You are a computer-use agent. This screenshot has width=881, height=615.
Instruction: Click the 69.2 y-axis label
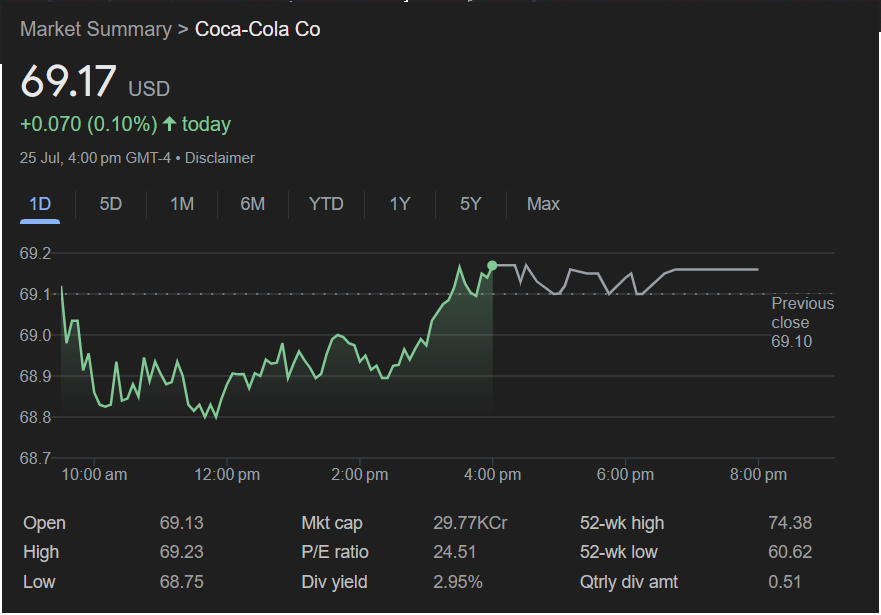35,253
